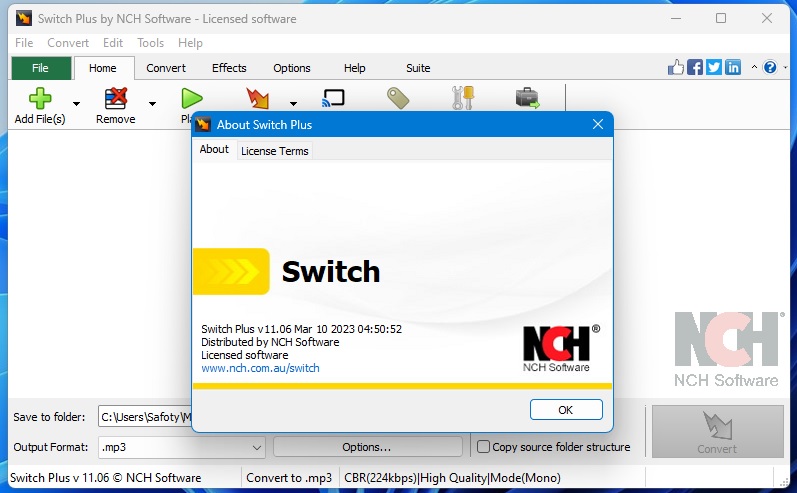Click the tag editor icon
Screen dimensions: 797x493
click(397, 99)
